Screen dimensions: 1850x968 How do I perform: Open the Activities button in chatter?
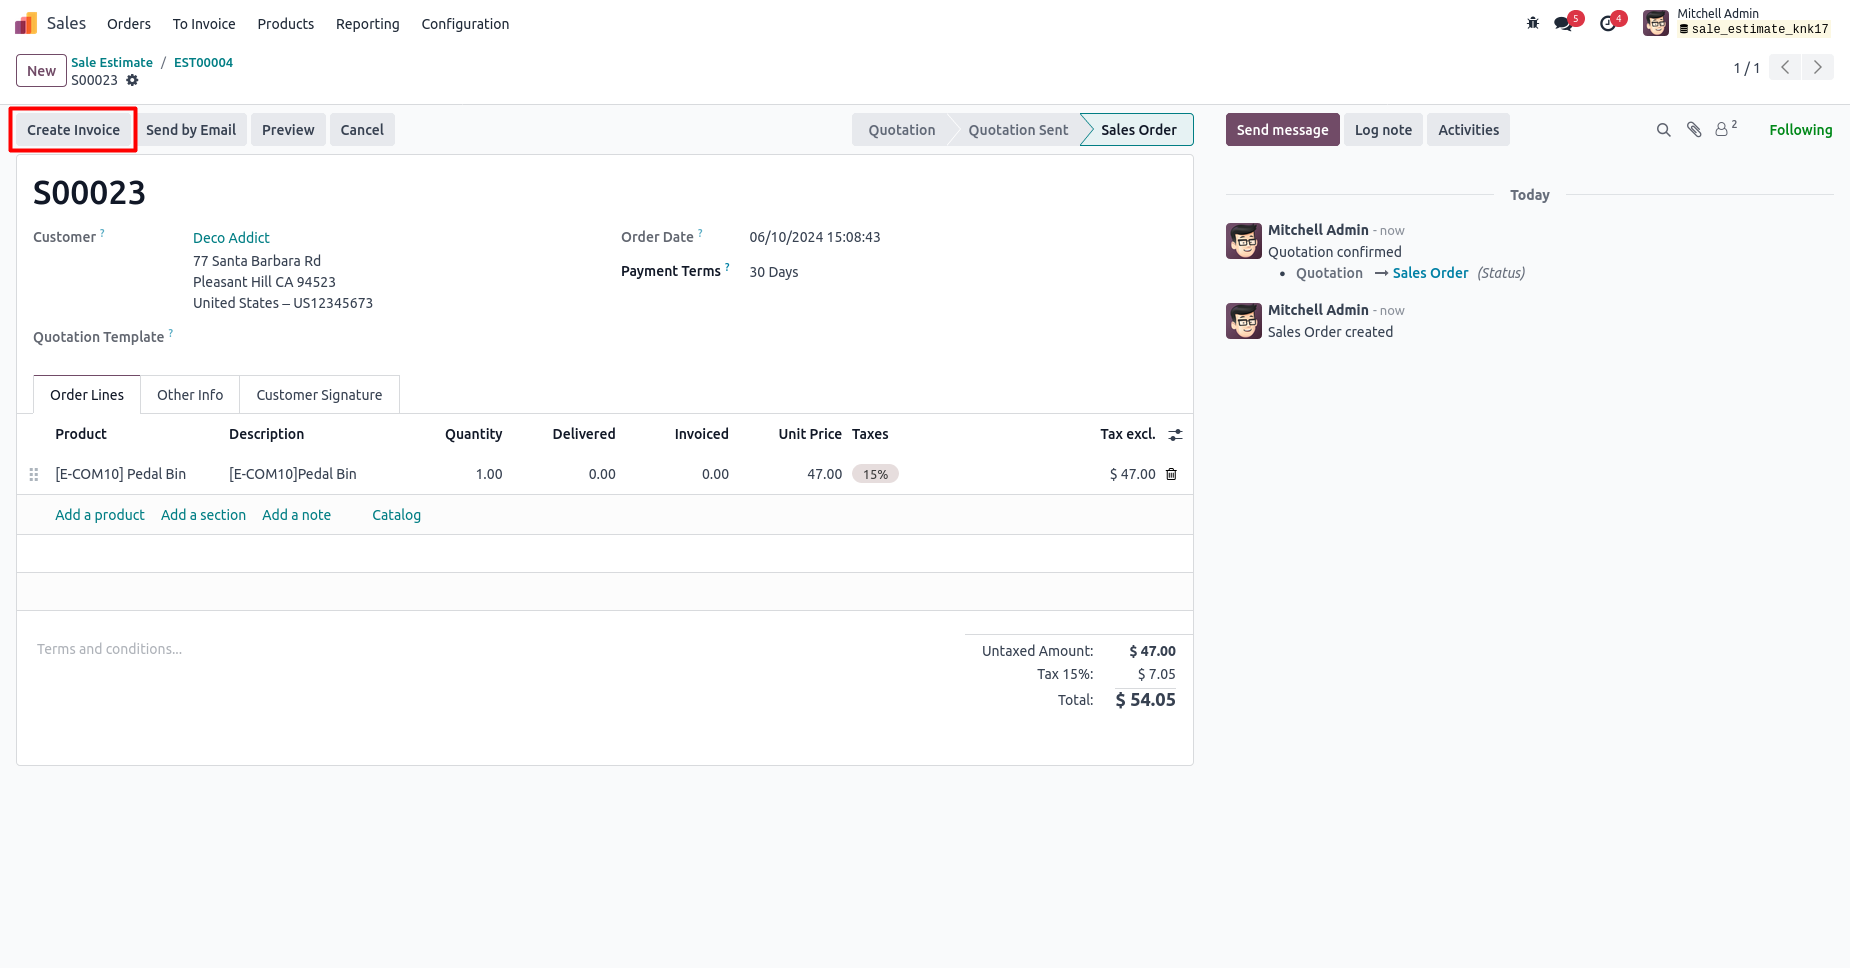coord(1468,130)
